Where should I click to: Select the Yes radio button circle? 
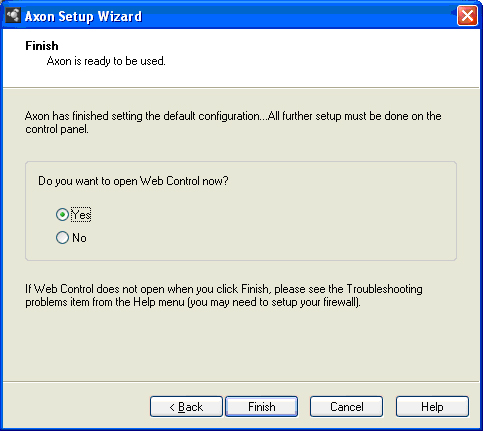pyautogui.click(x=62, y=215)
